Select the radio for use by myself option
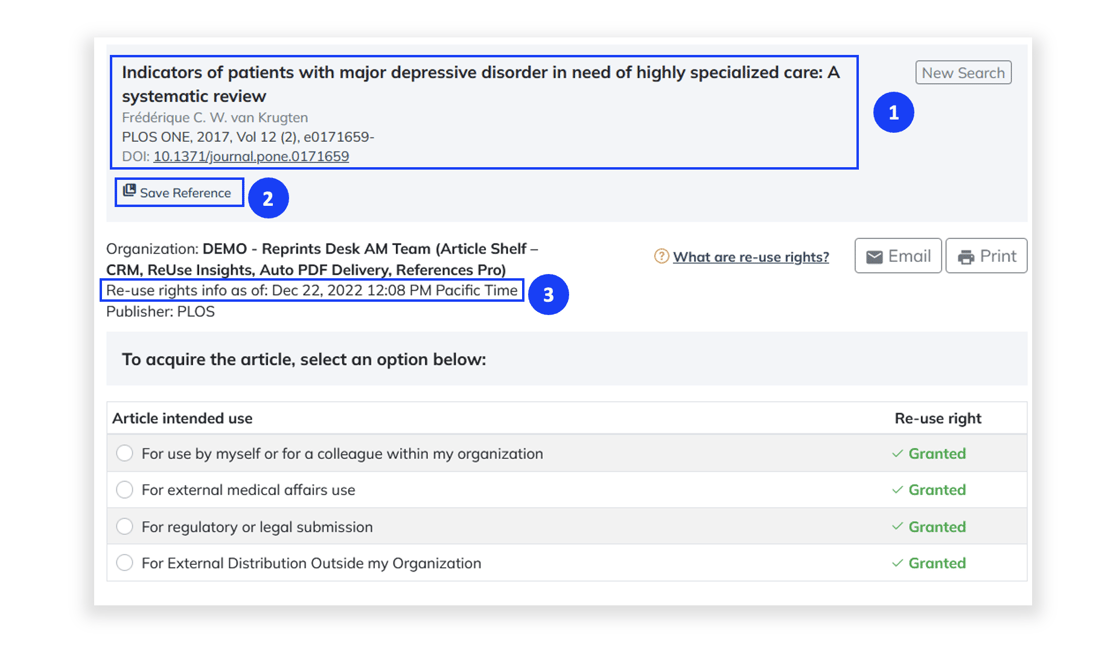 click(x=124, y=452)
